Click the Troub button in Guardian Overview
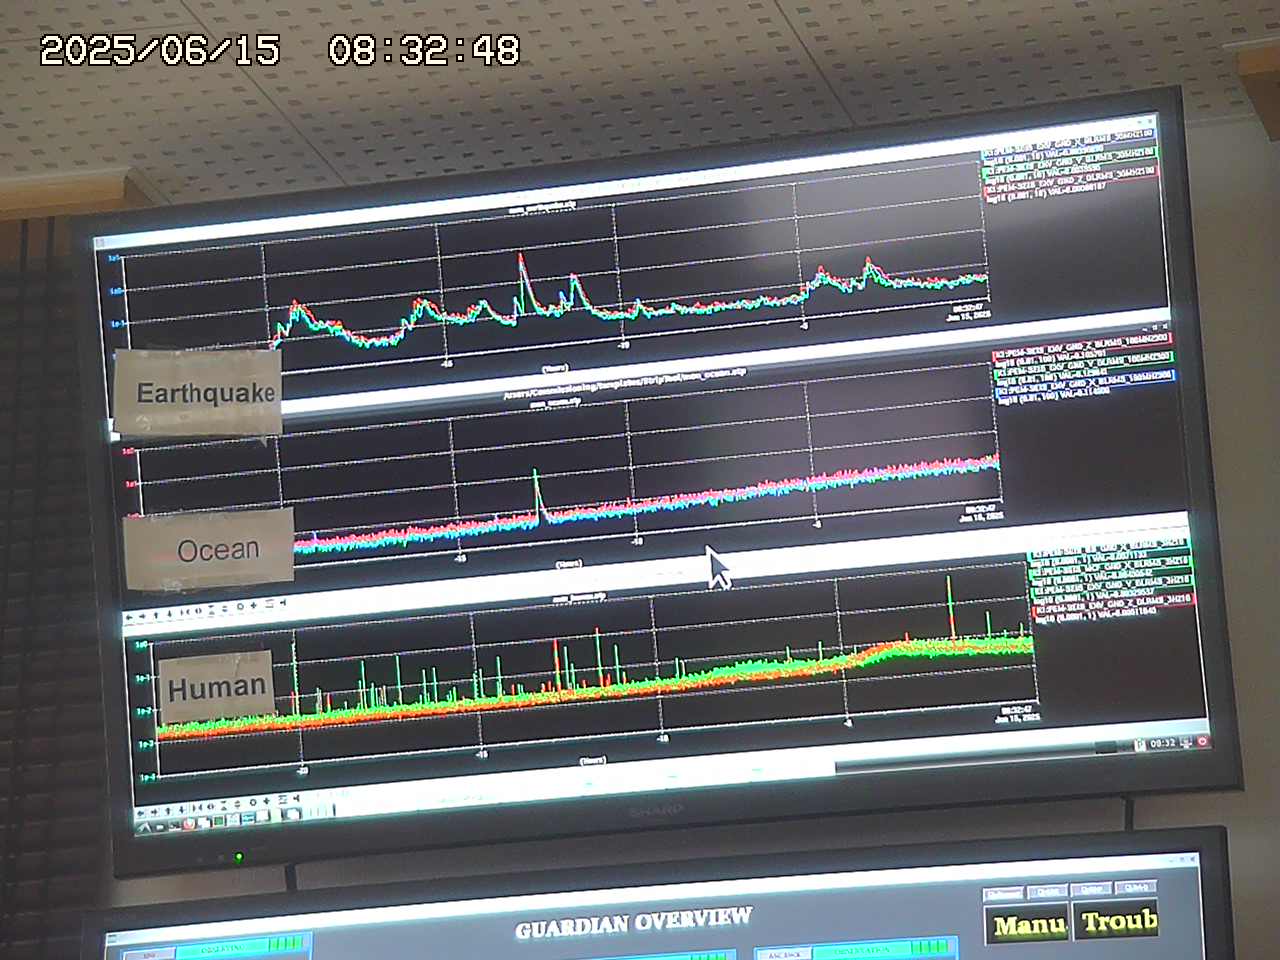The image size is (1280, 960). [x=1116, y=920]
